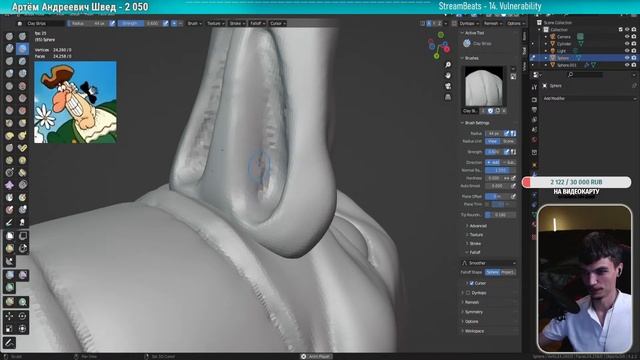The image size is (640, 360).
Task: Adjust the Normal Radius slider
Action: (x=500, y=170)
